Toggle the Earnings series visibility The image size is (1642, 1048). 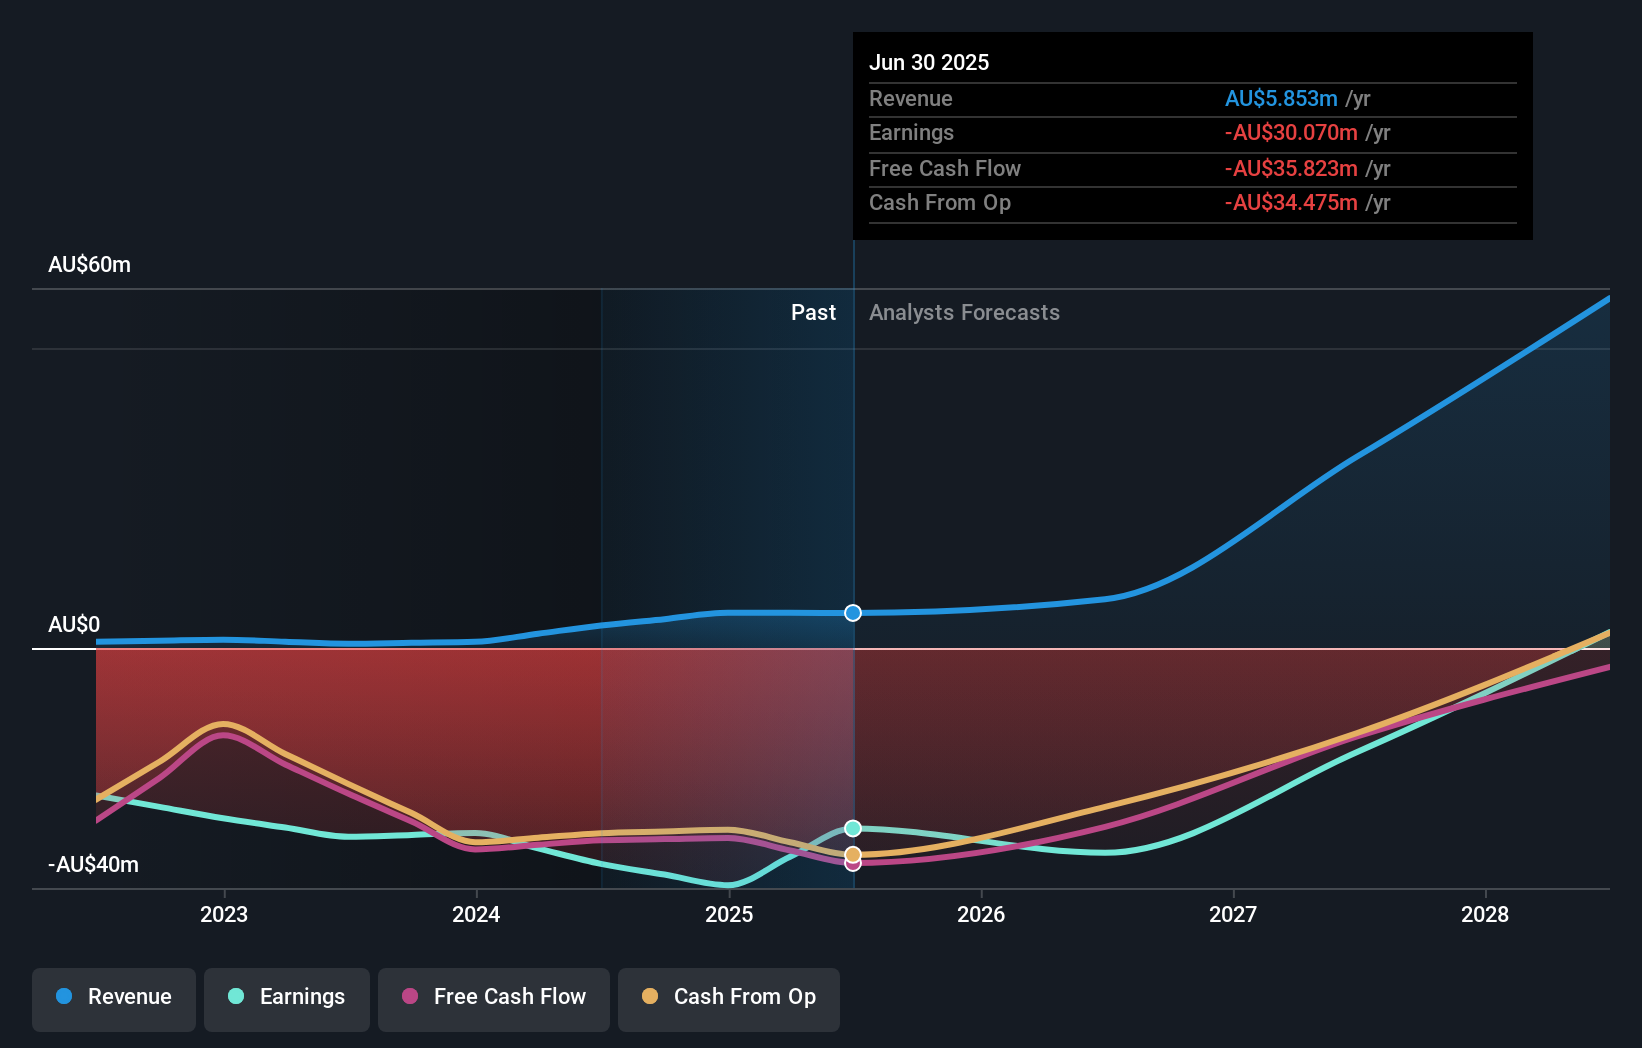pos(286,998)
